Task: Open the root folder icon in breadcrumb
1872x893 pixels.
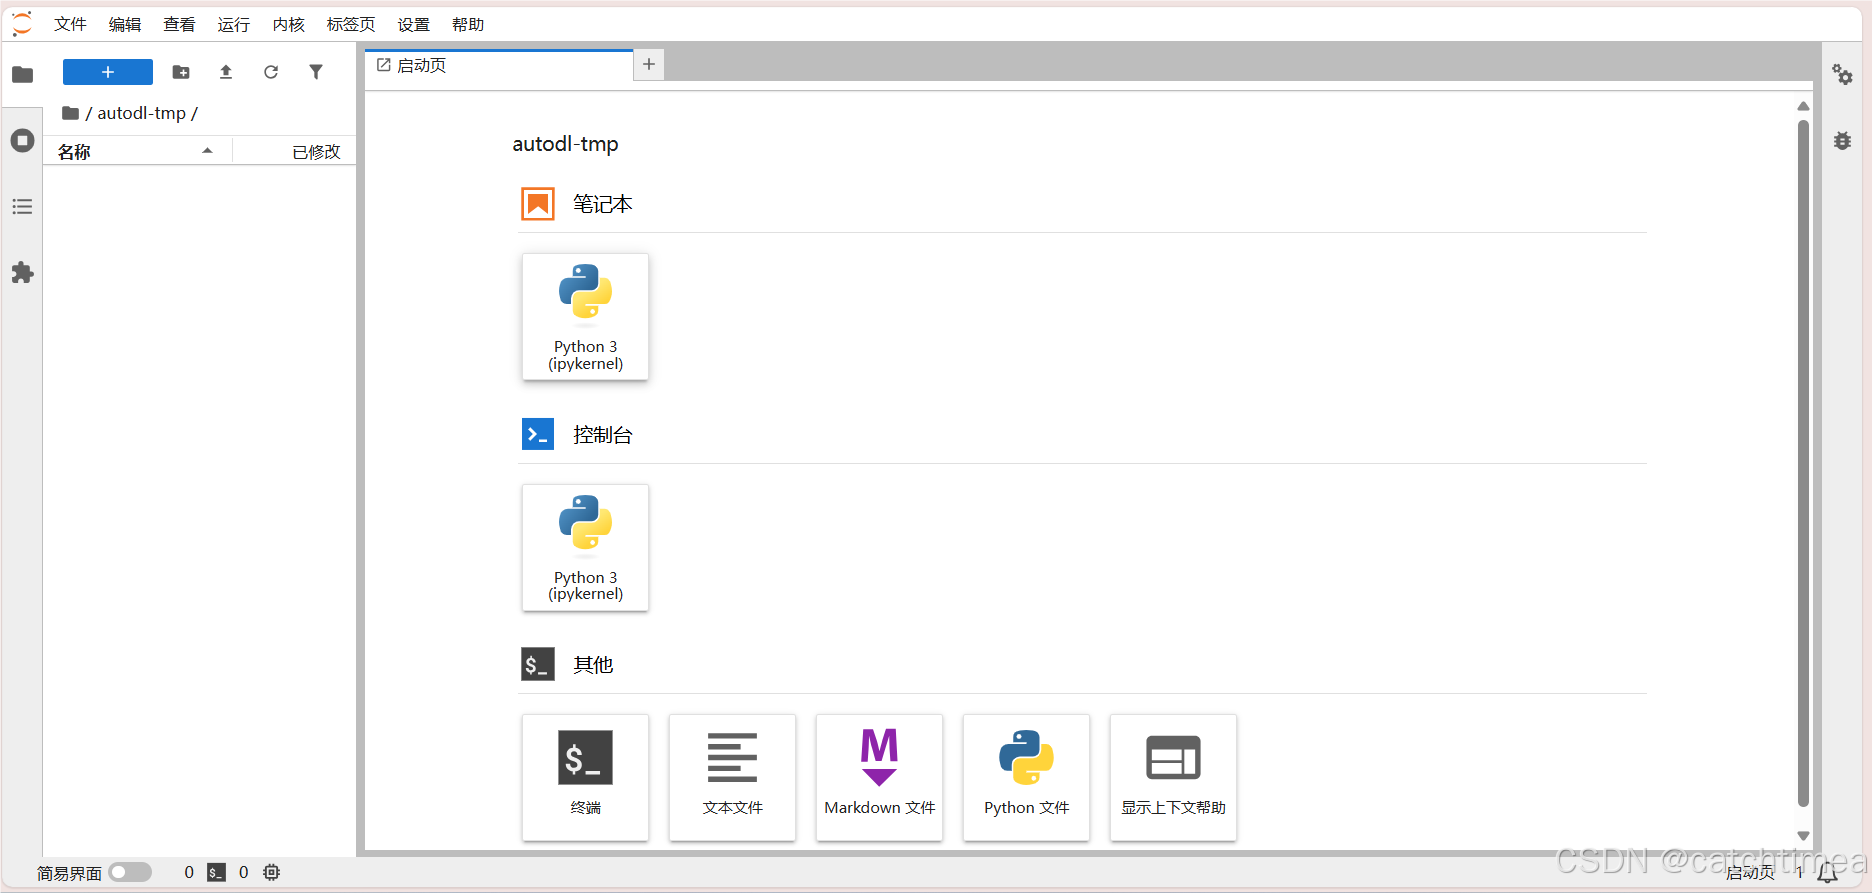Action: (70, 113)
